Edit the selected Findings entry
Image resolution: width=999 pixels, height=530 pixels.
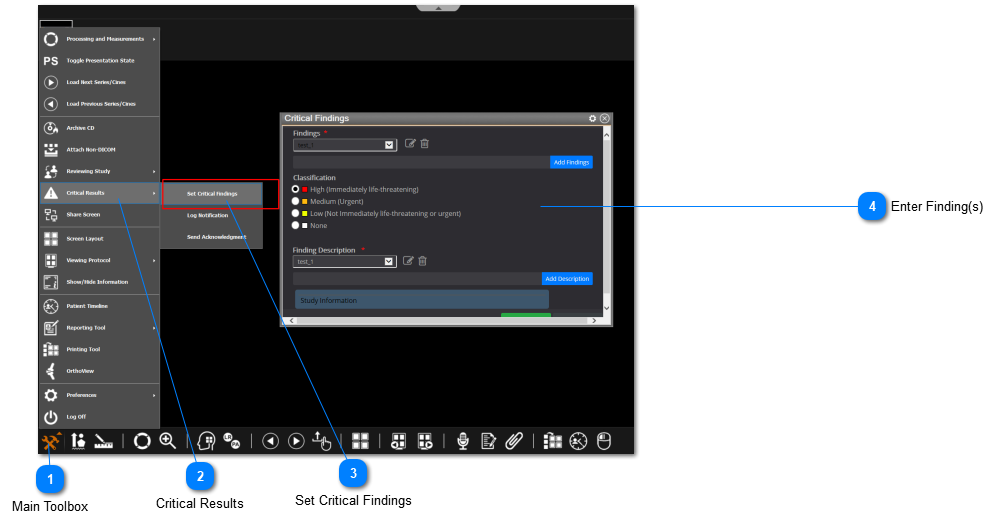click(x=410, y=144)
